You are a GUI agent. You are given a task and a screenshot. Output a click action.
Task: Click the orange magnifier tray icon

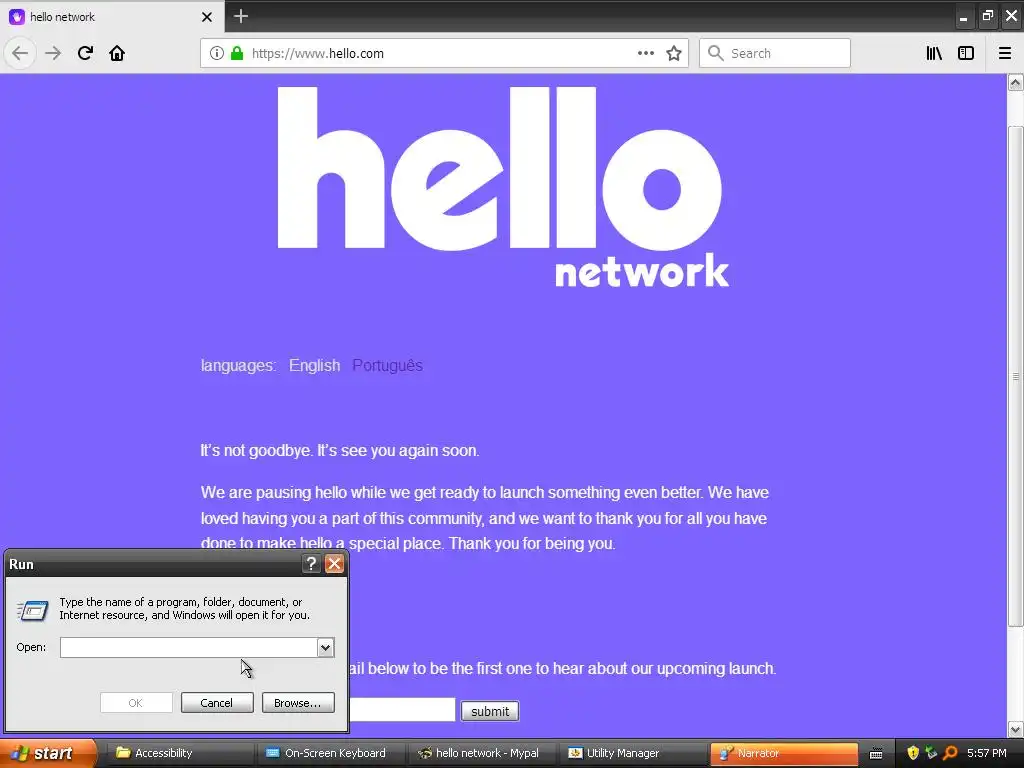coord(950,753)
